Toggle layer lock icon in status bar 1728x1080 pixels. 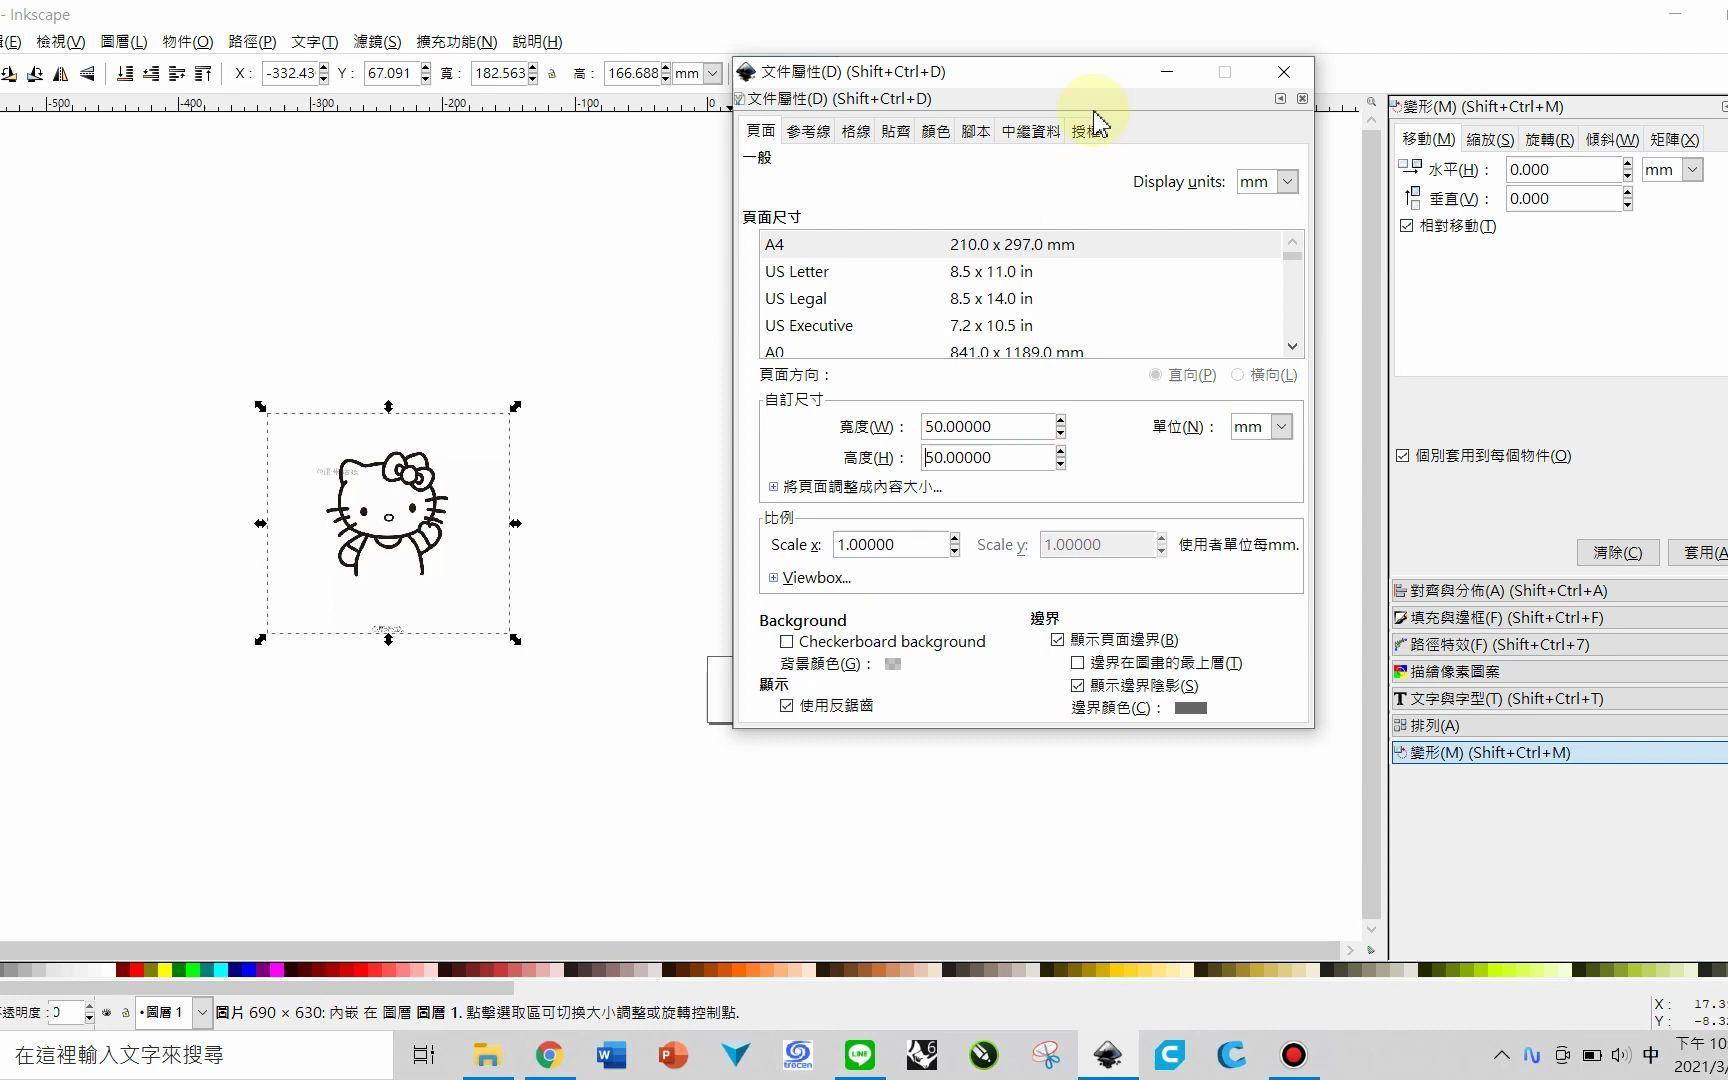[126, 1013]
